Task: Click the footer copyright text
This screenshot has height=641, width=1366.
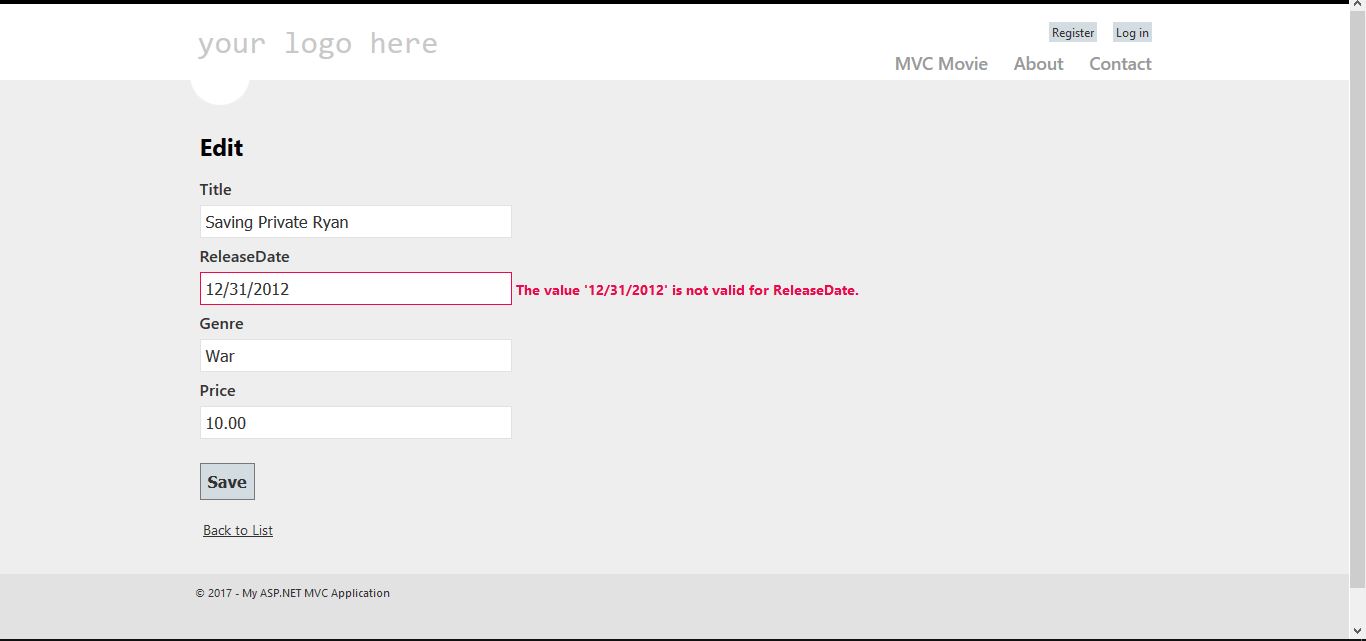Action: point(292,593)
